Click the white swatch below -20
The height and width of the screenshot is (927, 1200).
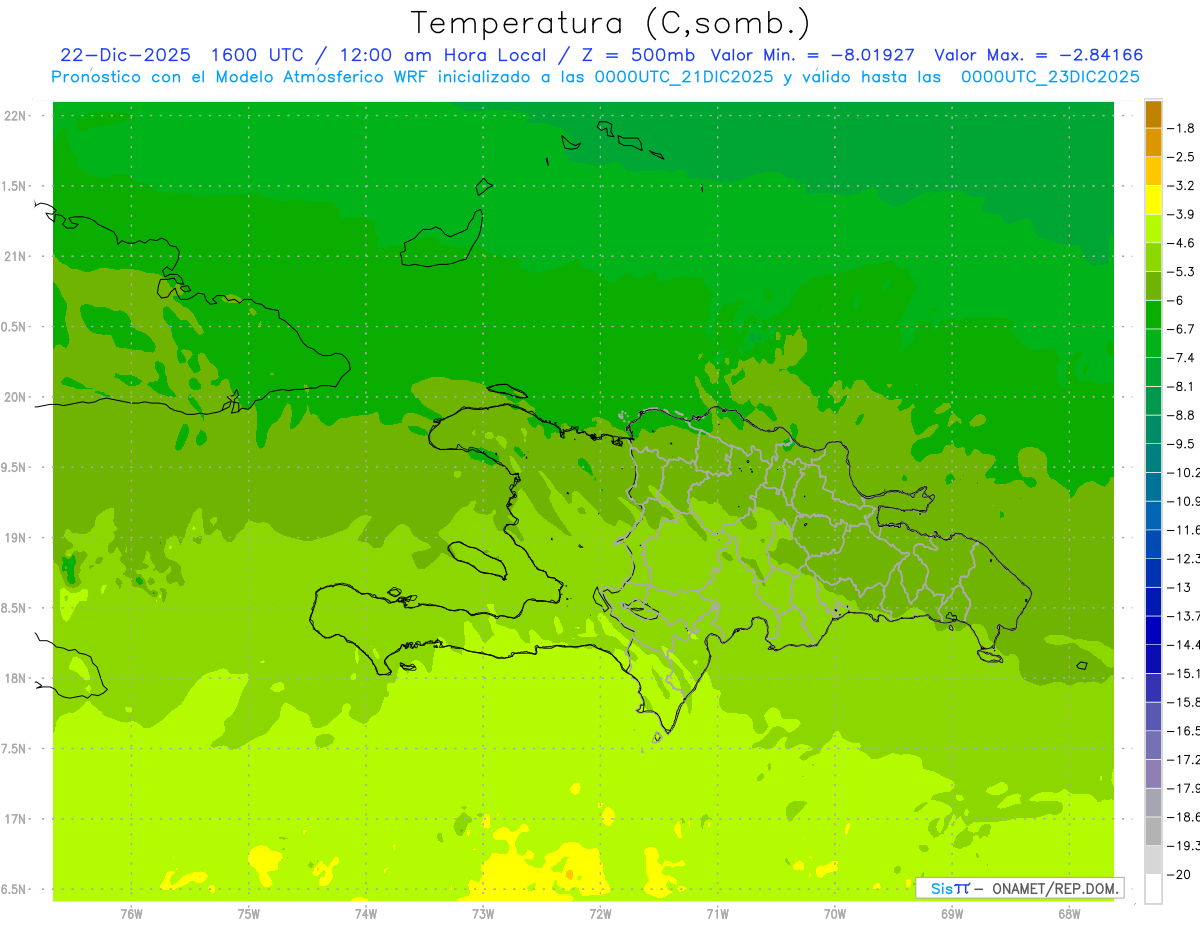[x=1154, y=889]
